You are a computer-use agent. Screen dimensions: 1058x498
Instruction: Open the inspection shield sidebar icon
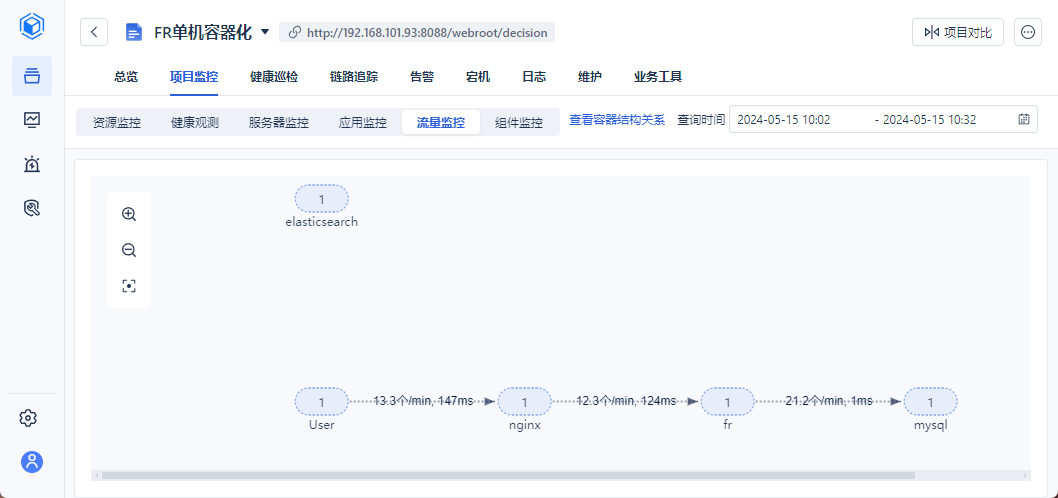click(32, 208)
